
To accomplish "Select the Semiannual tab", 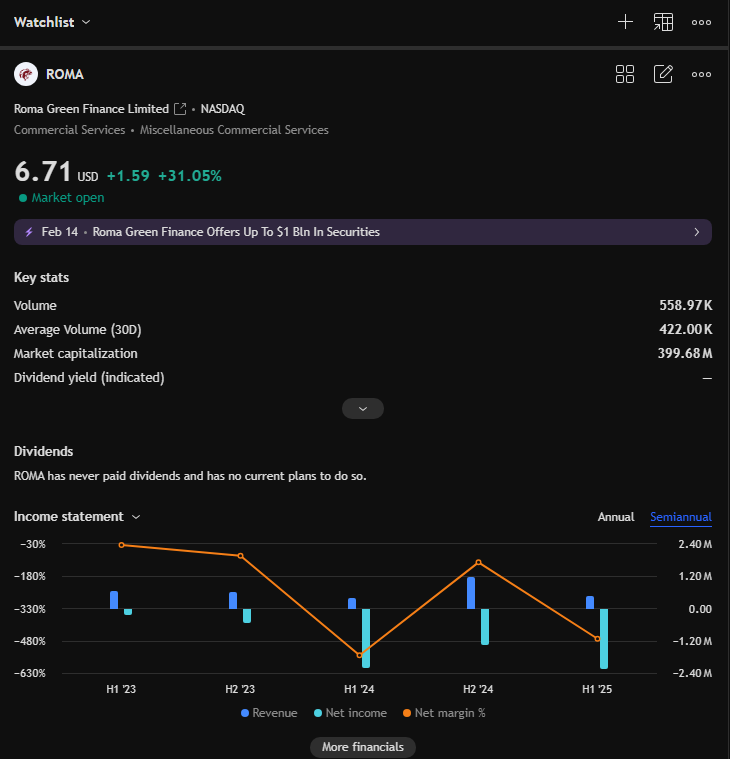I will 680,517.
